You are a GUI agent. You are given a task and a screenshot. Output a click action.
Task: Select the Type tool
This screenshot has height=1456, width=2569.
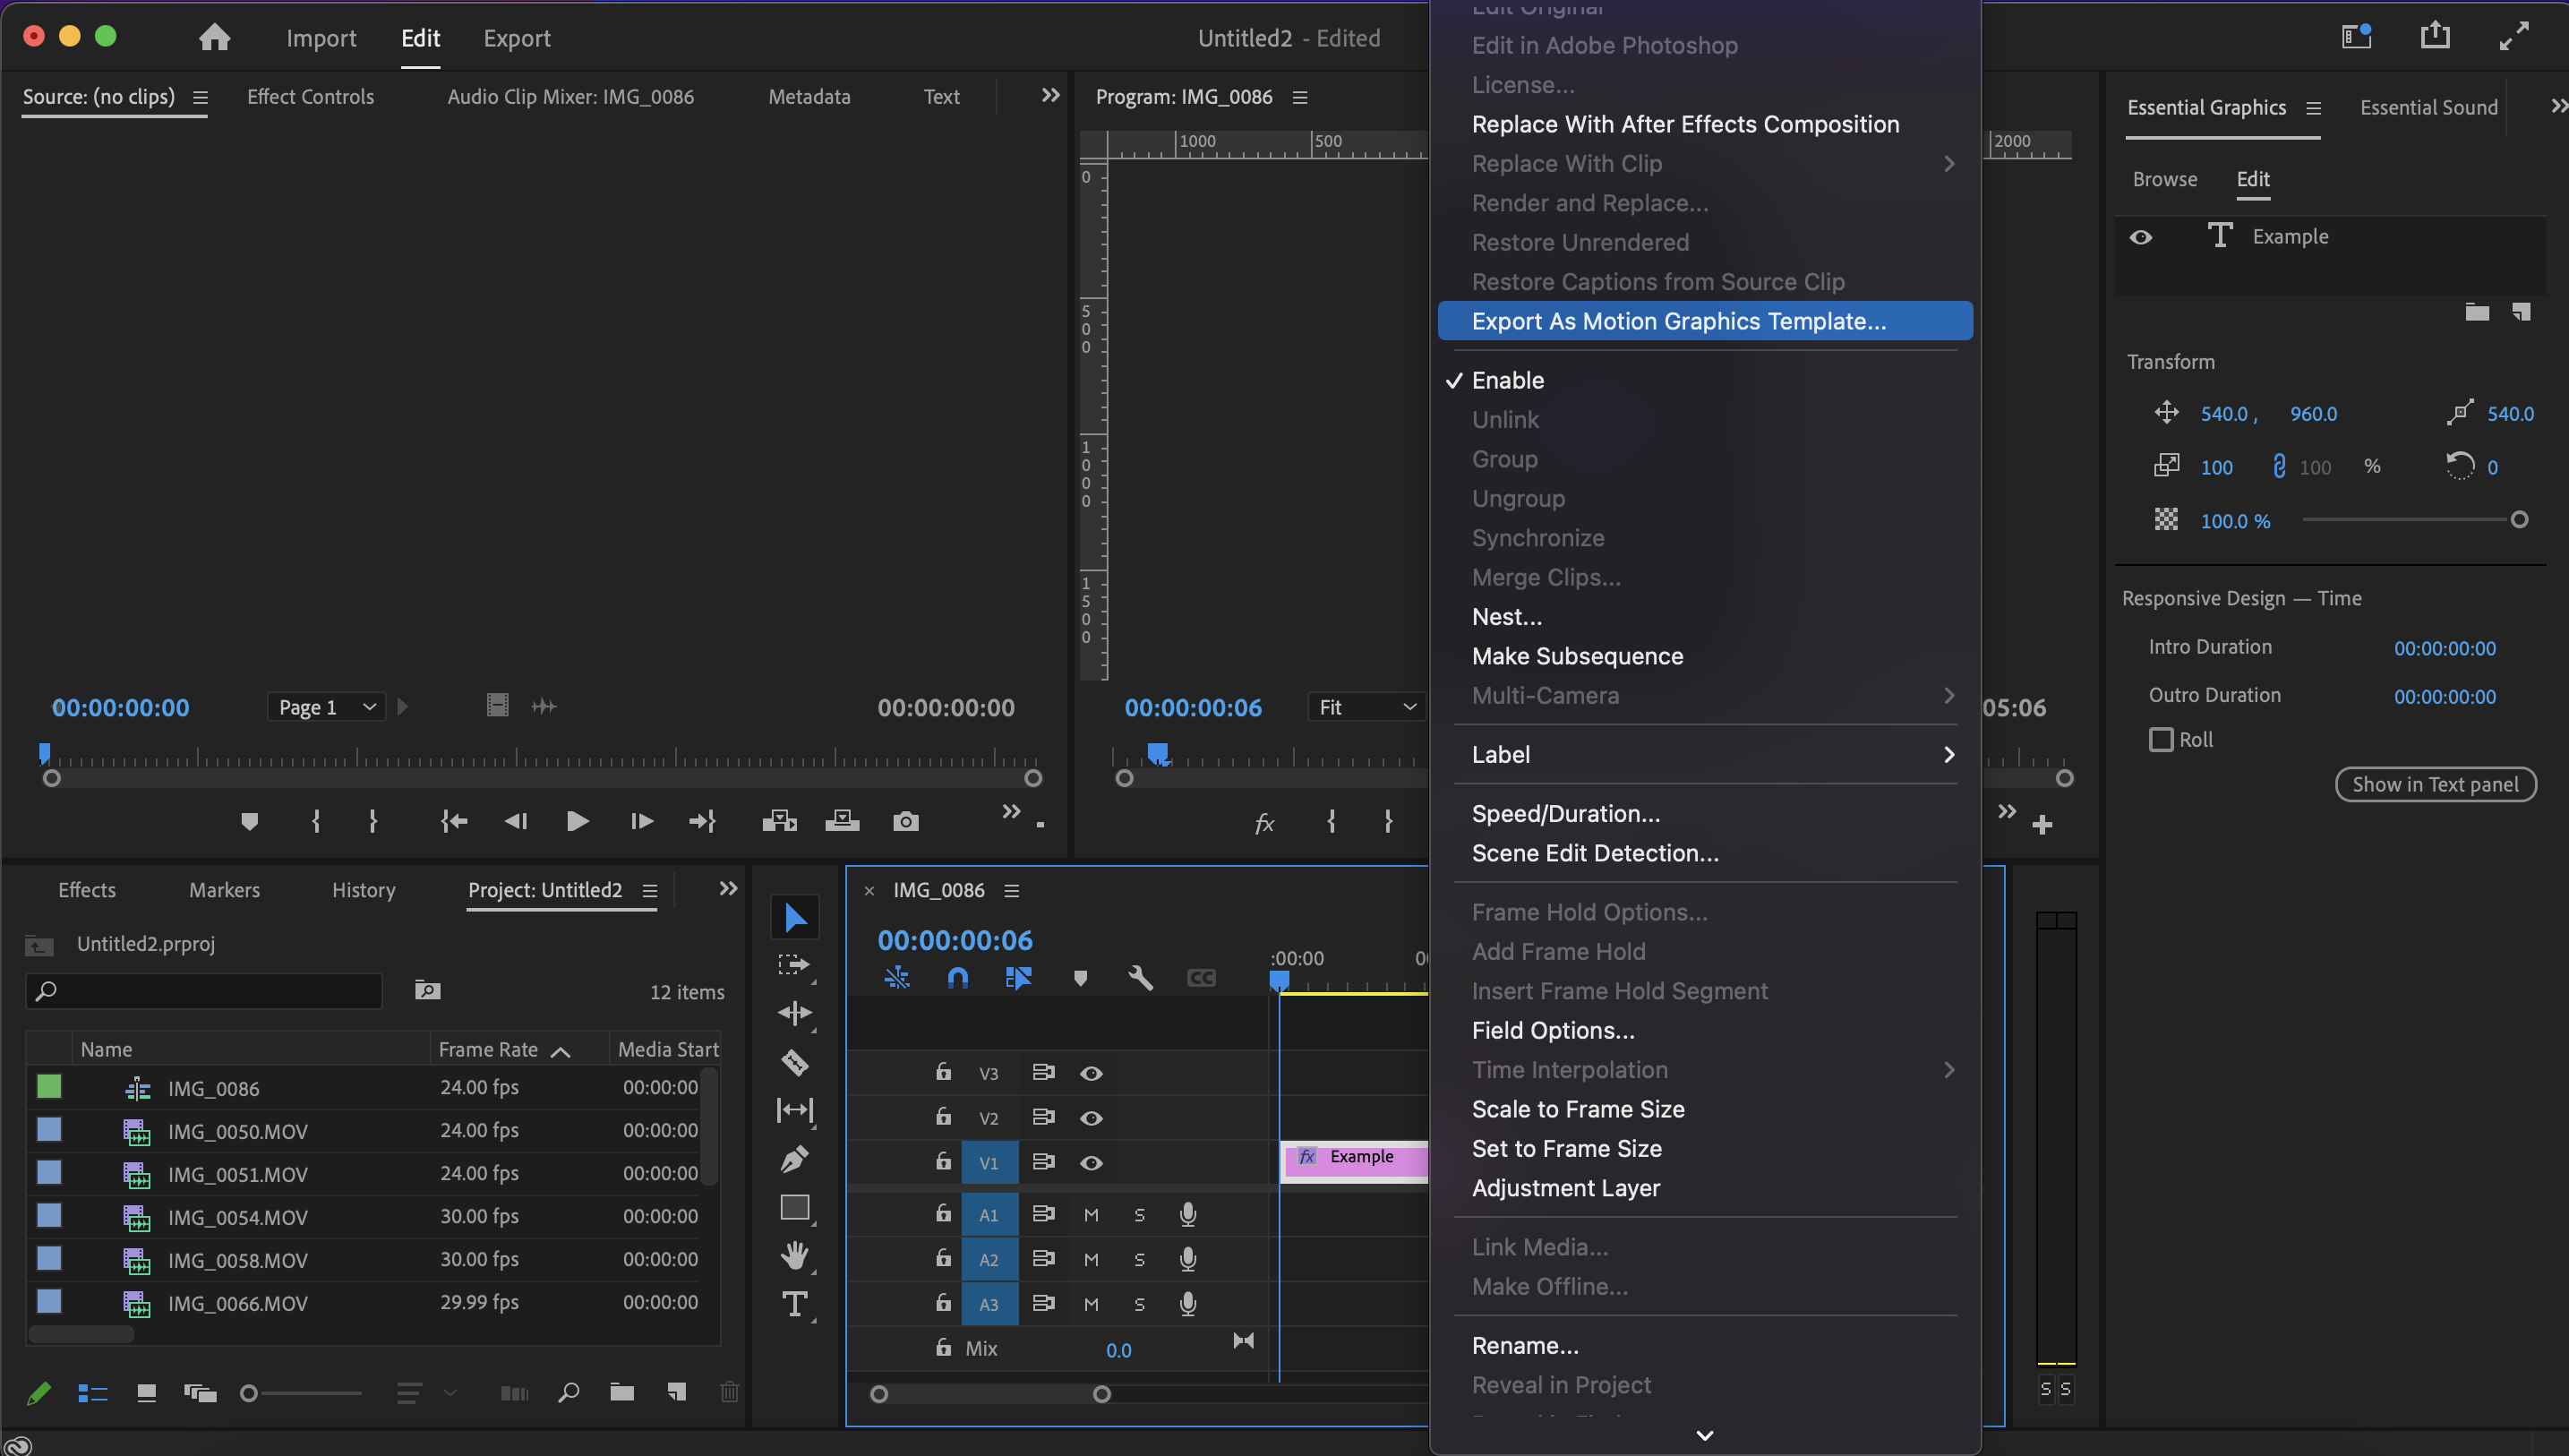[795, 1304]
